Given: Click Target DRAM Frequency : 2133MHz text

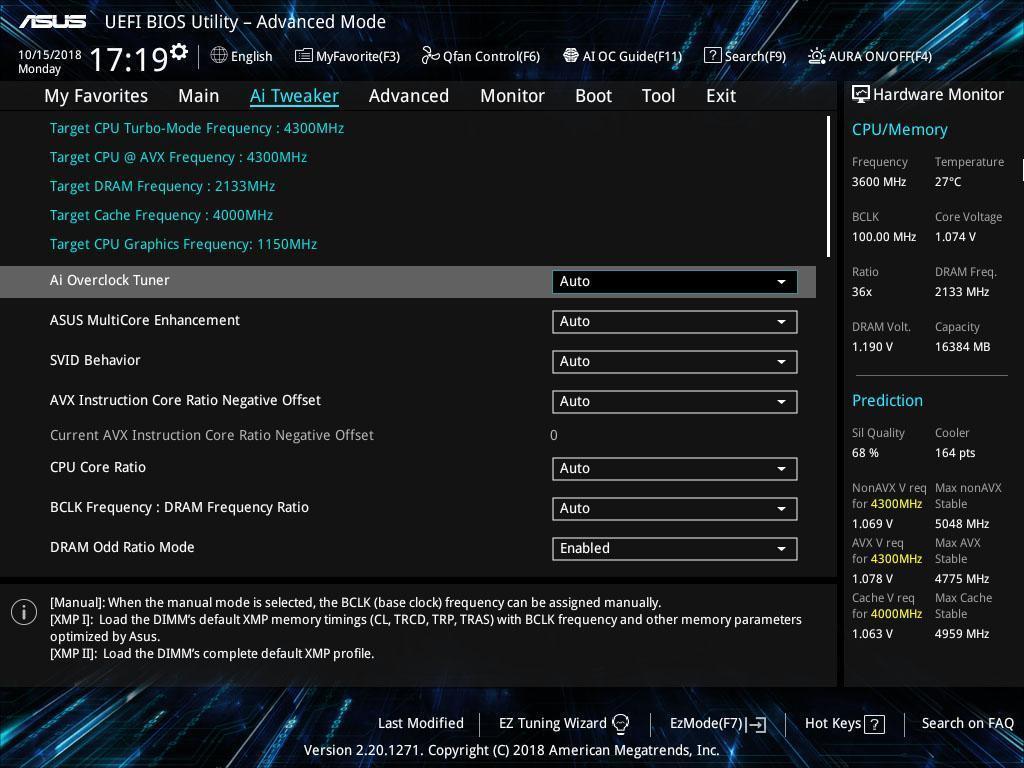Looking at the screenshot, I should tap(162, 186).
